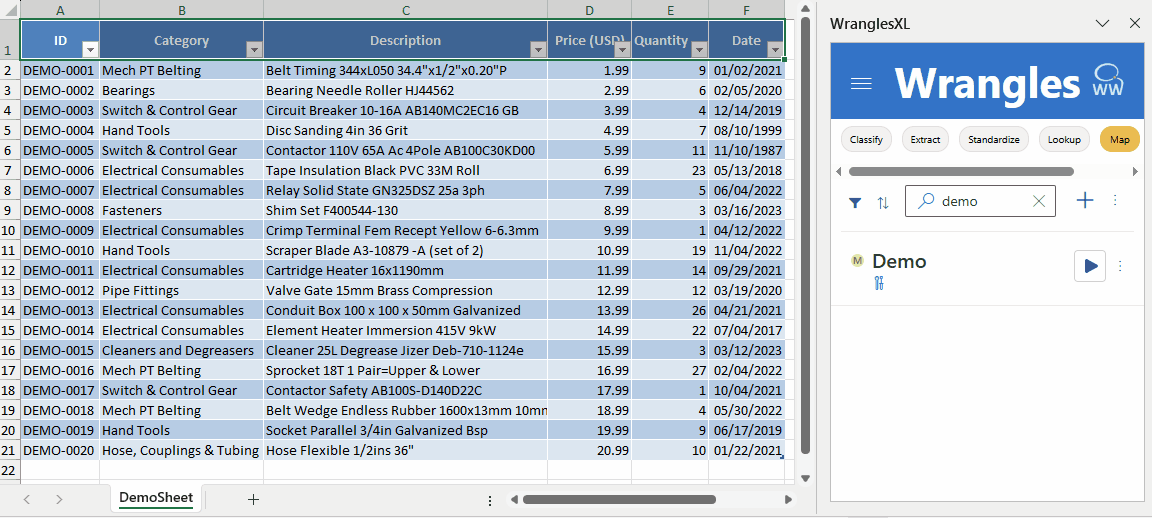The image size is (1152, 518).
Task: Run the Demo wrangle
Action: point(1090,266)
